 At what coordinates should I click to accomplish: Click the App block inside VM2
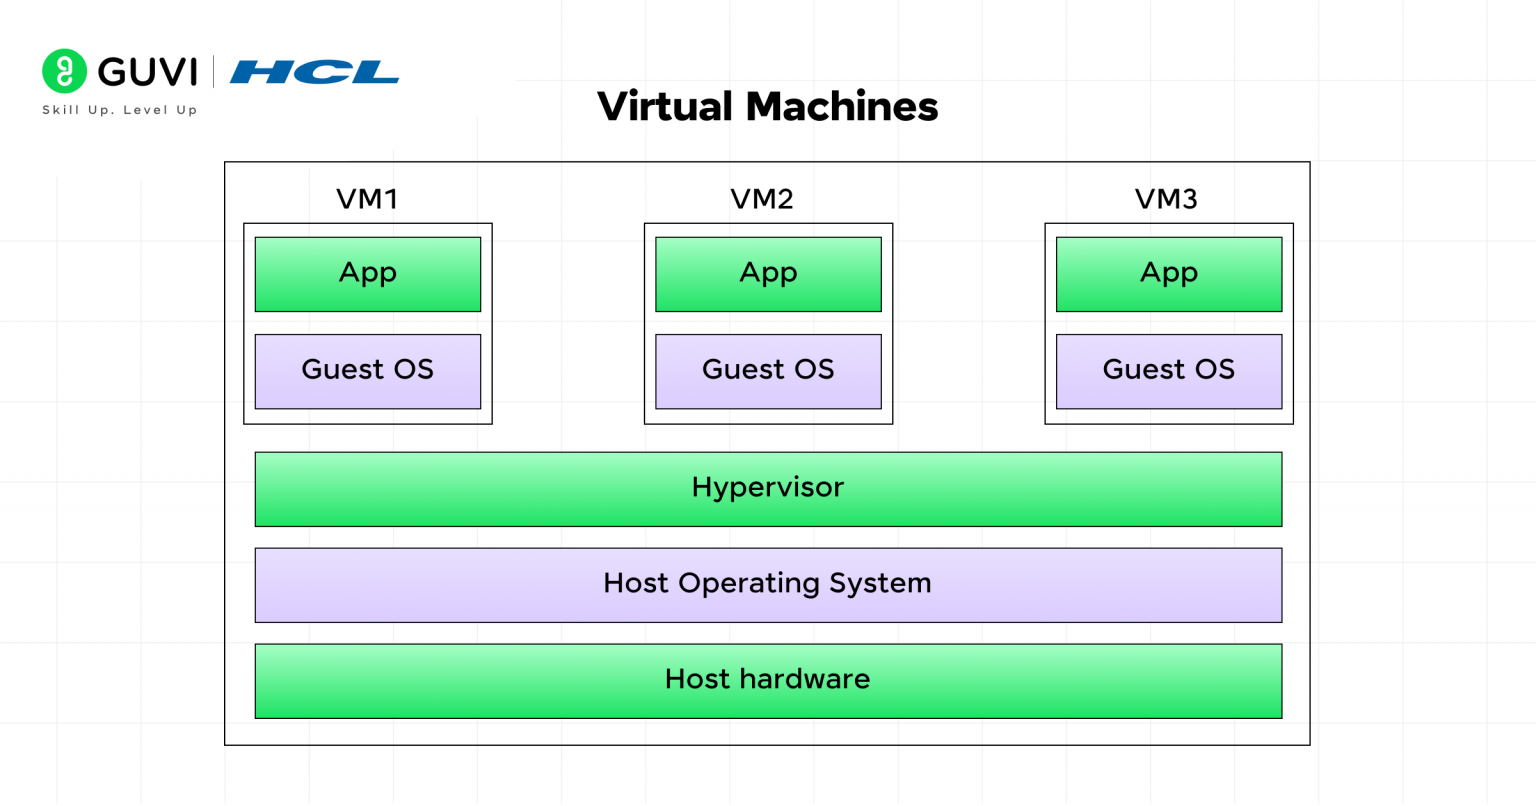click(768, 272)
